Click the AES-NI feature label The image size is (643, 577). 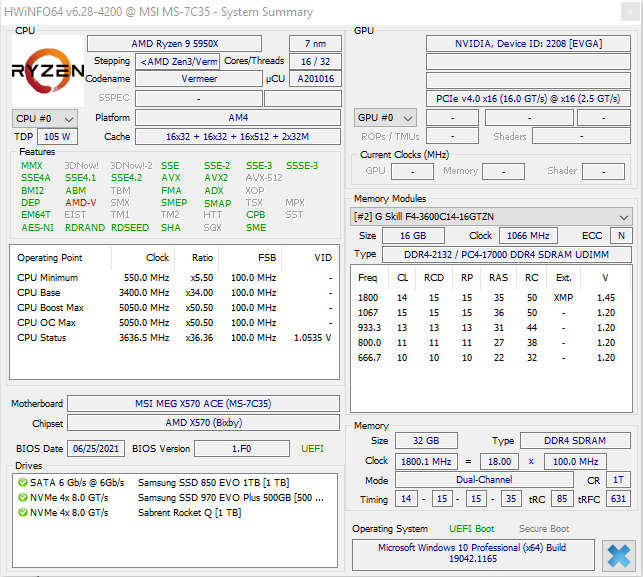tap(37, 228)
